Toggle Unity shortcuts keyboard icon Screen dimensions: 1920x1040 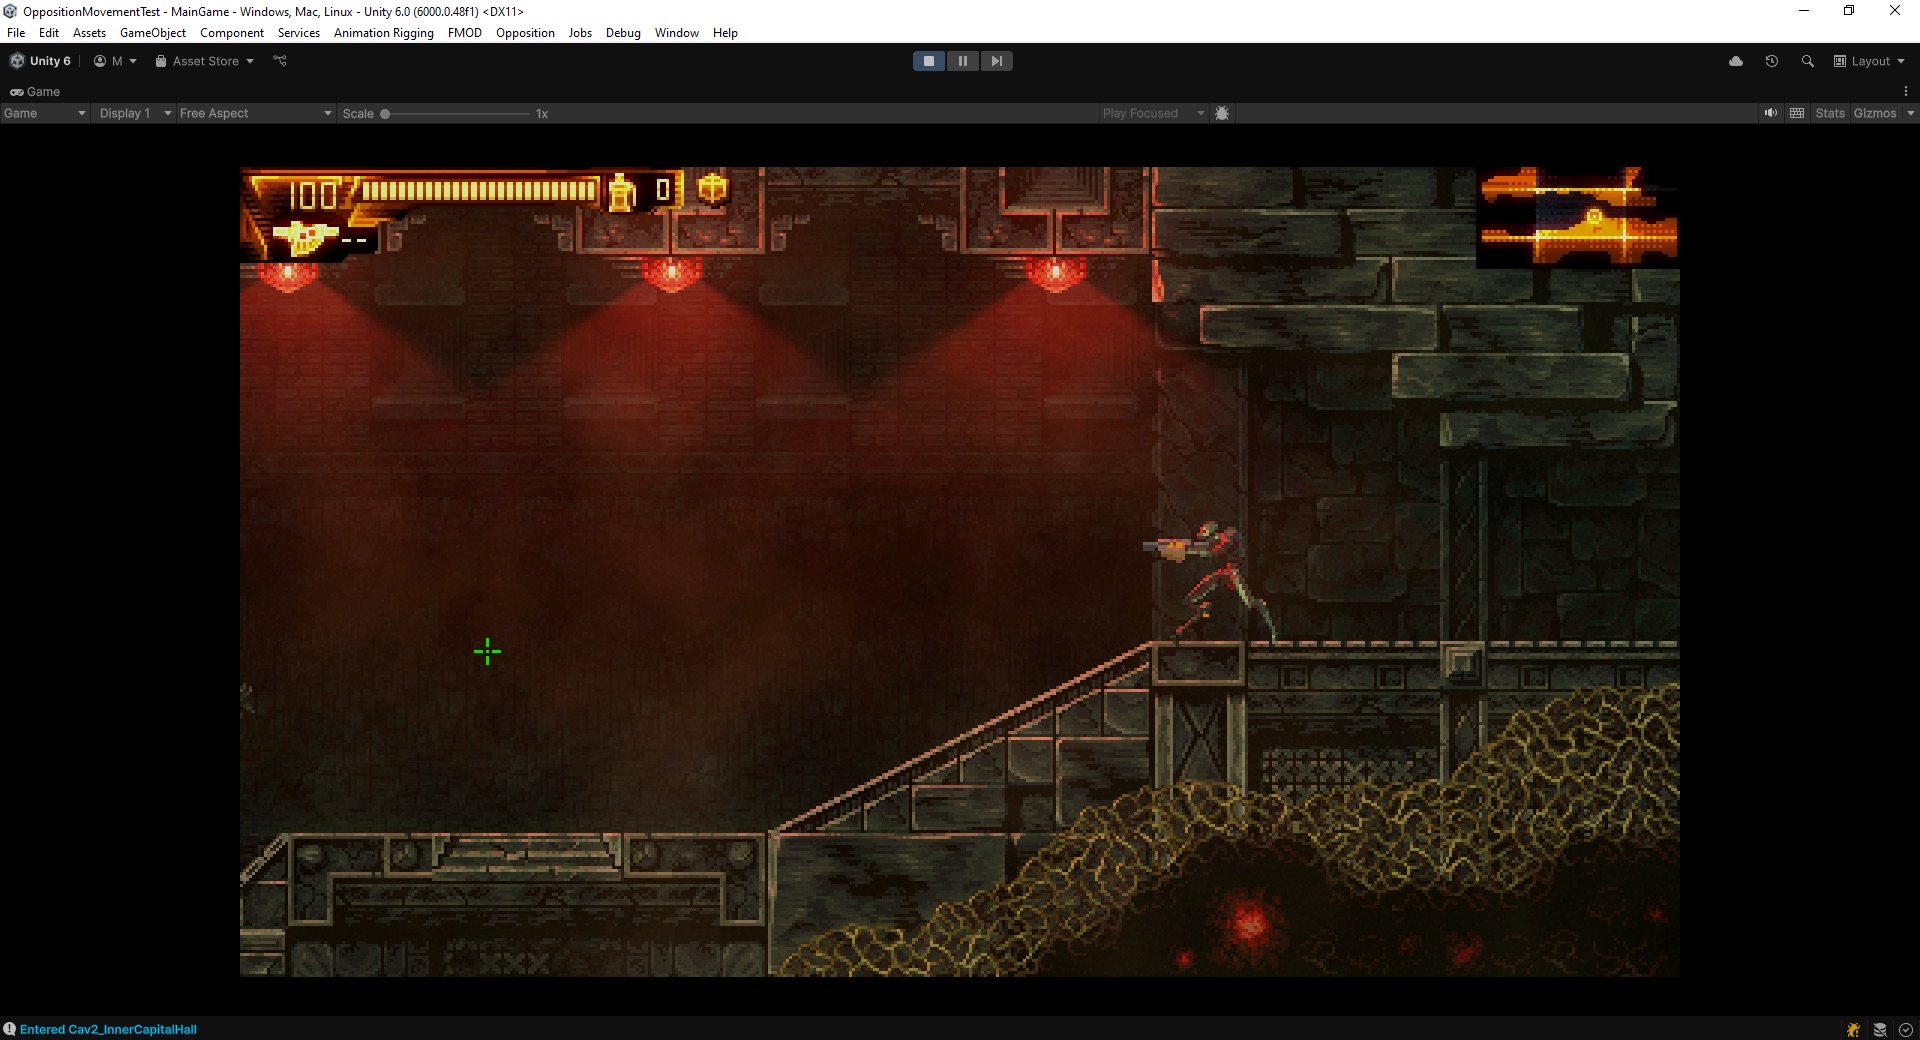[x=1797, y=113]
